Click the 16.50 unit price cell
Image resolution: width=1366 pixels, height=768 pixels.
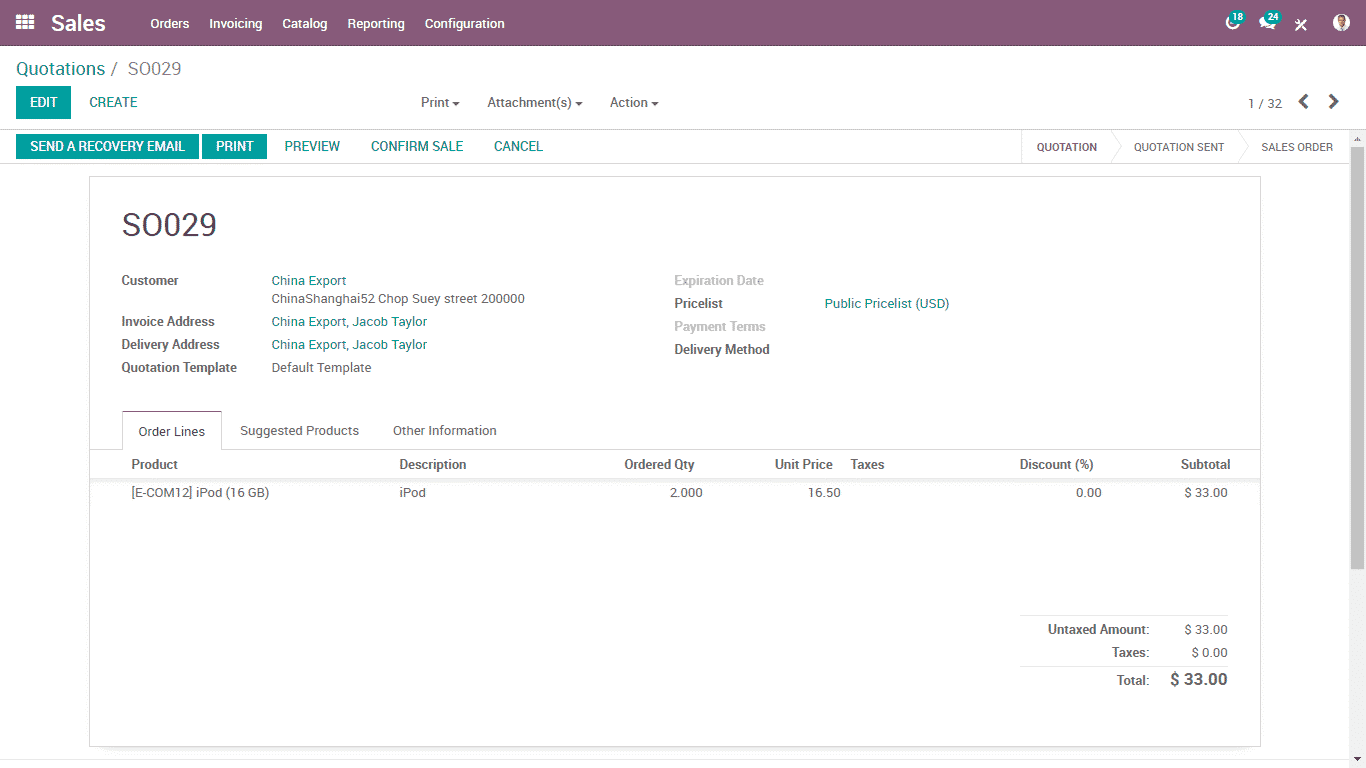click(824, 493)
